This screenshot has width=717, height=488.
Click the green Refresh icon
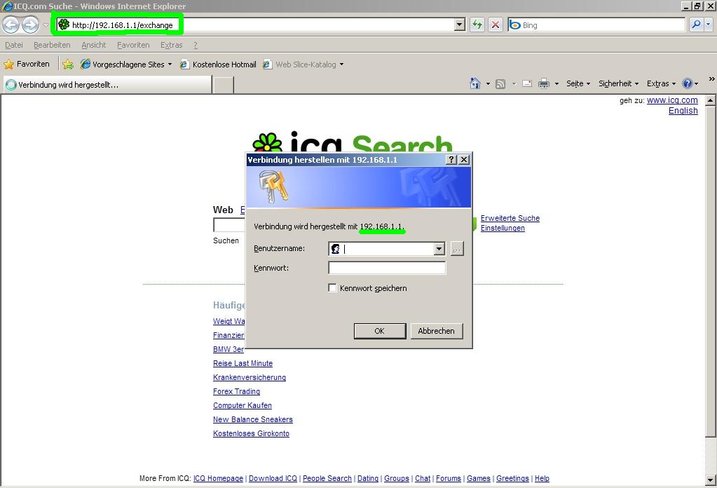477,25
